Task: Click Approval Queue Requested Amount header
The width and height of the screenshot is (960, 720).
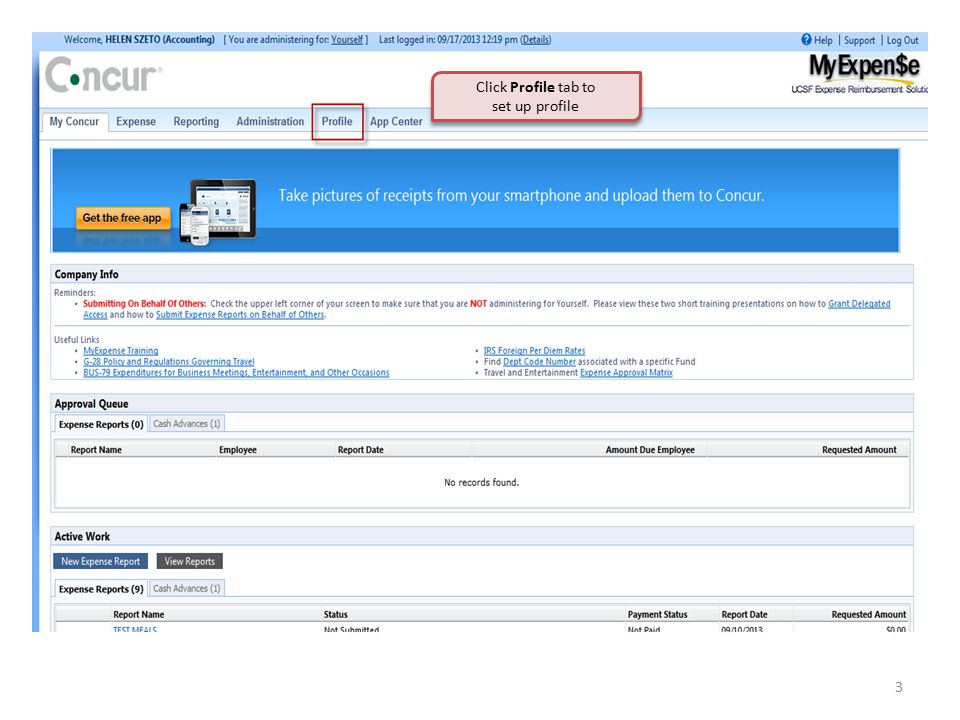Action: pos(859,450)
